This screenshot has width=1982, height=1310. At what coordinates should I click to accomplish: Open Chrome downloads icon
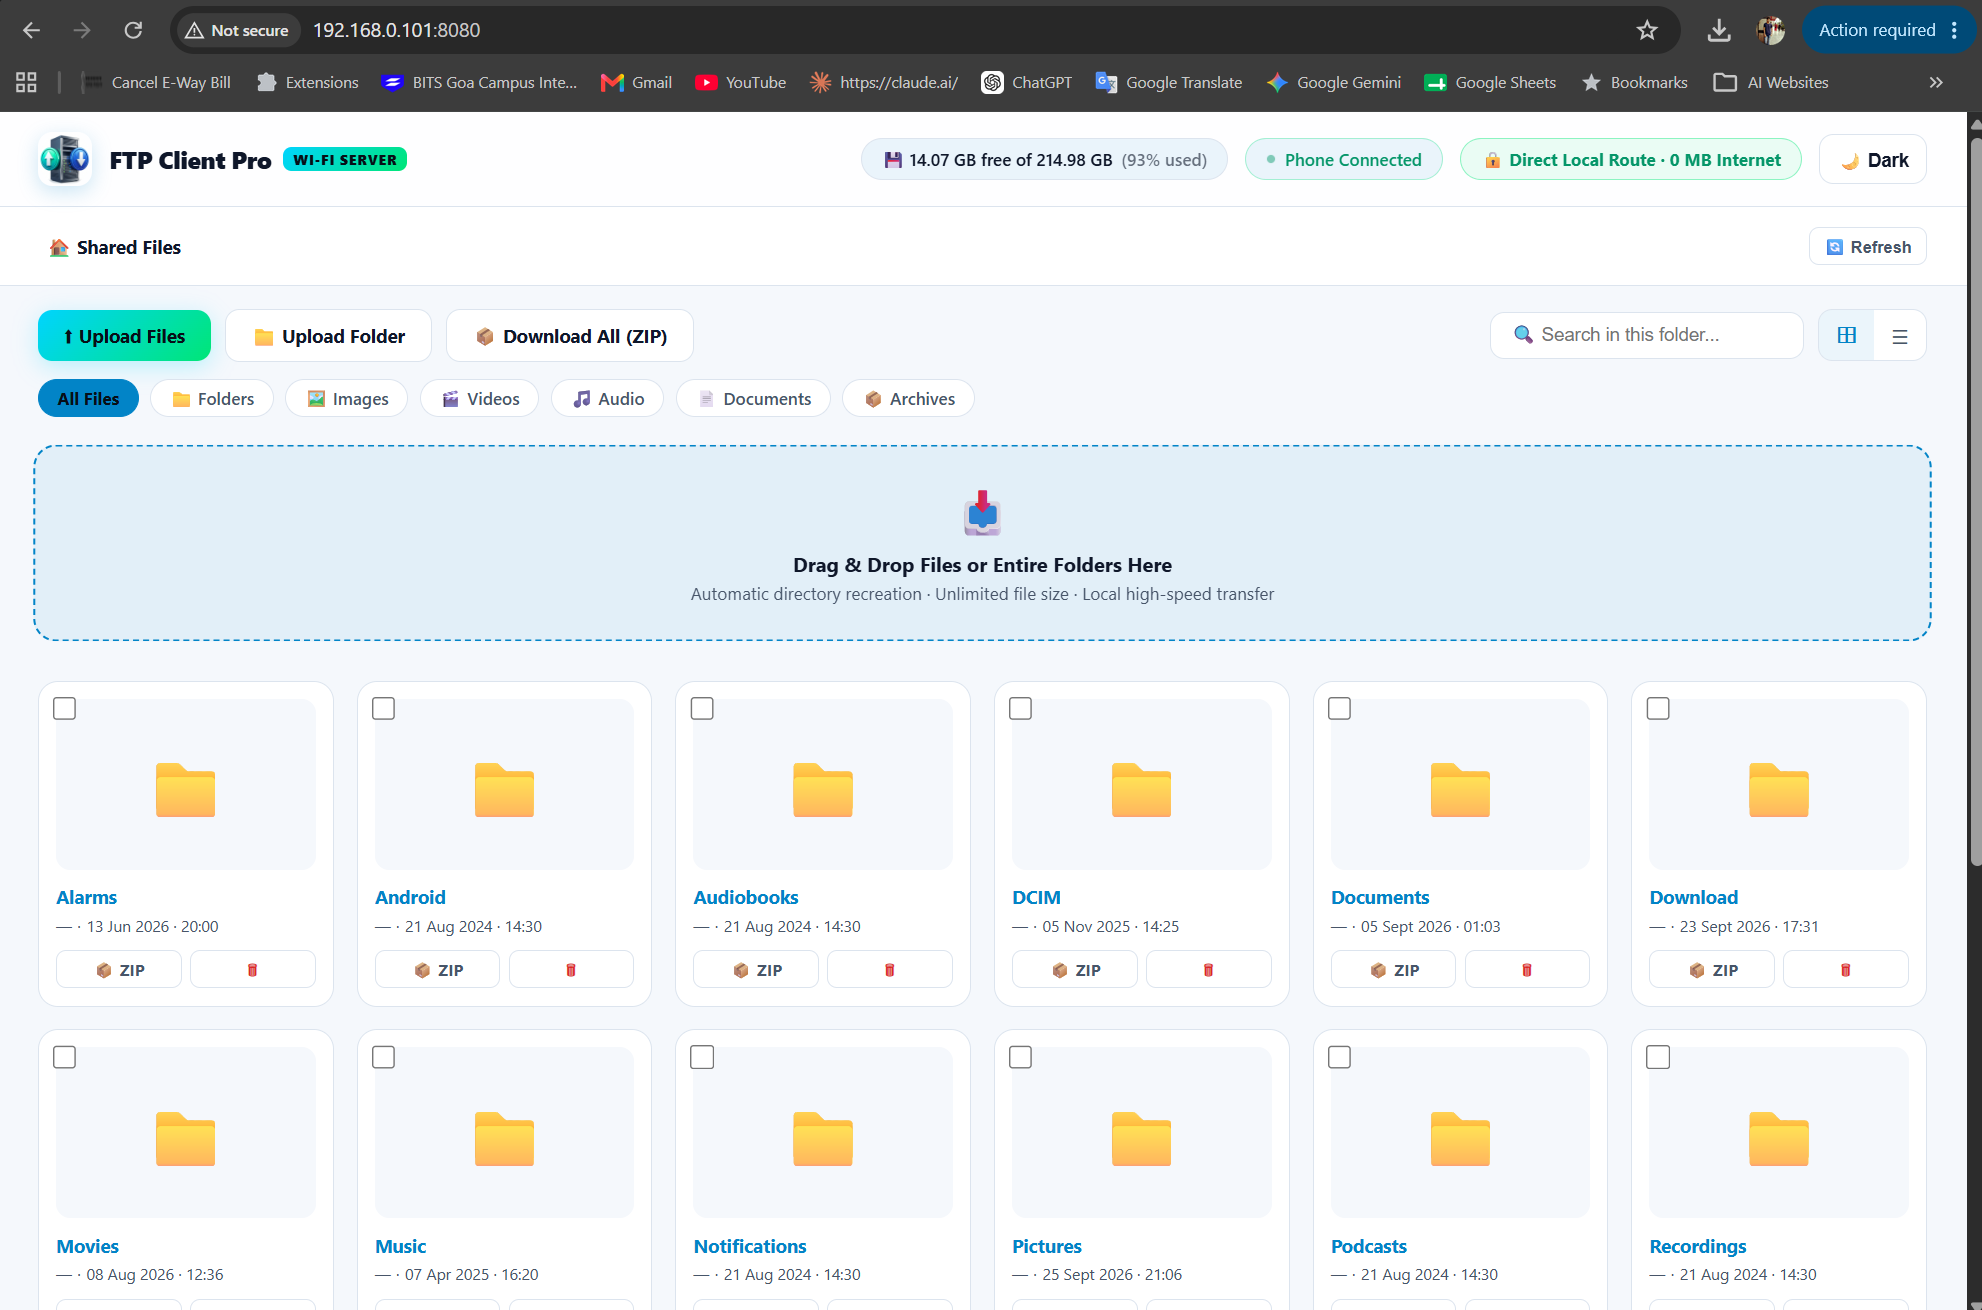pos(1719,30)
